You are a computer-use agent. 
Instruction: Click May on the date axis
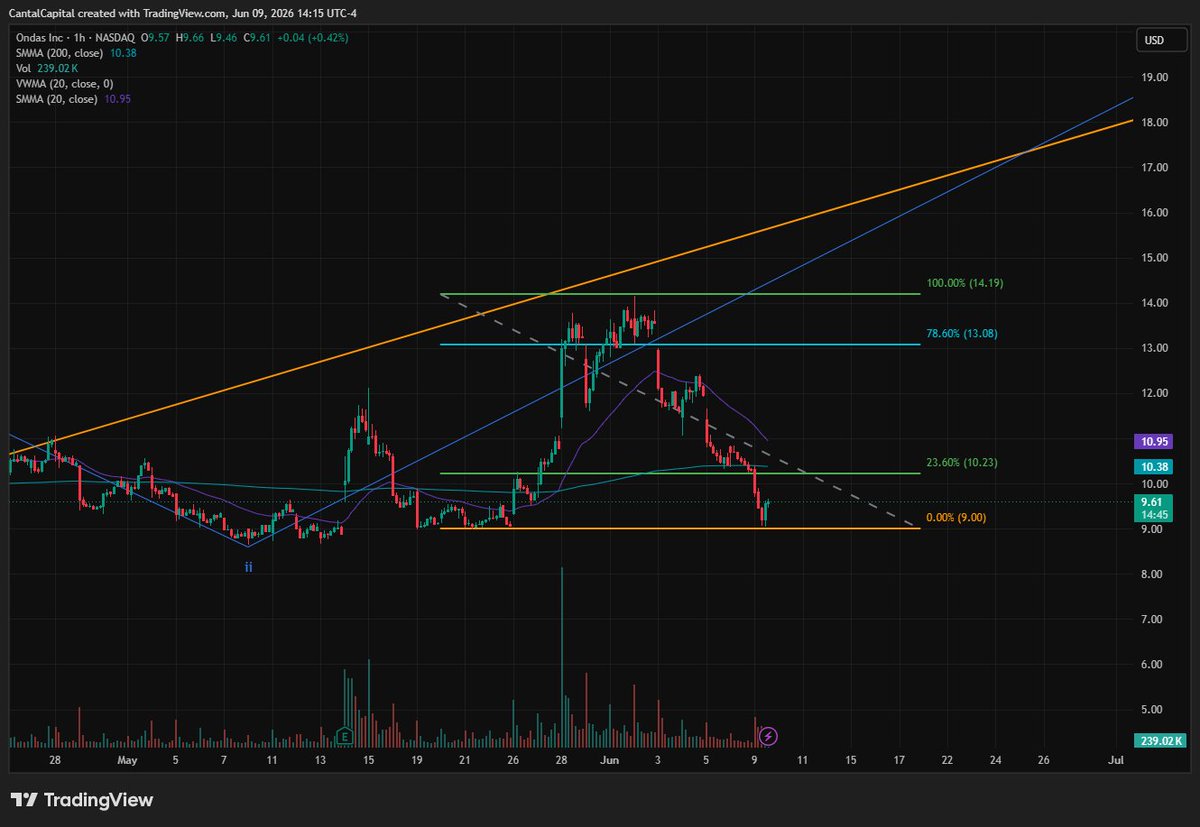click(x=126, y=760)
